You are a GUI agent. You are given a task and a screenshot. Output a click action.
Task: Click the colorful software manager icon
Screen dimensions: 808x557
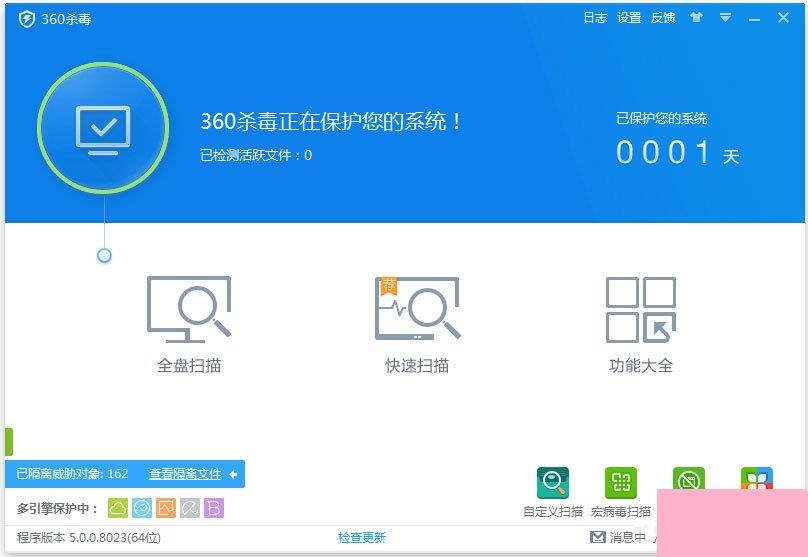[x=756, y=479]
